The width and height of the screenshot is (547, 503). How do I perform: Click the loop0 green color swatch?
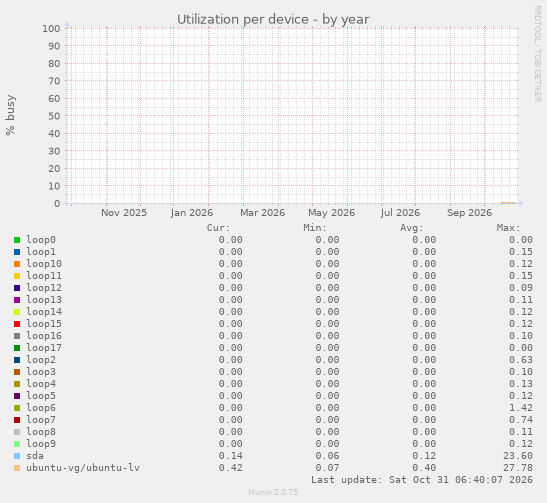[17, 240]
